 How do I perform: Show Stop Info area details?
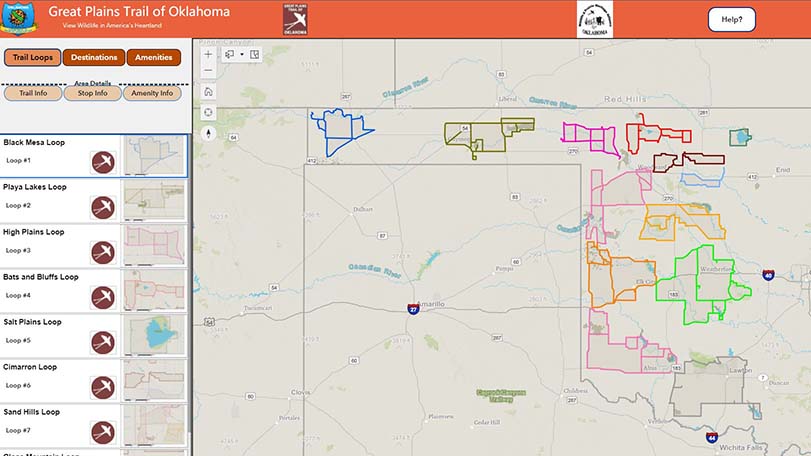92,93
